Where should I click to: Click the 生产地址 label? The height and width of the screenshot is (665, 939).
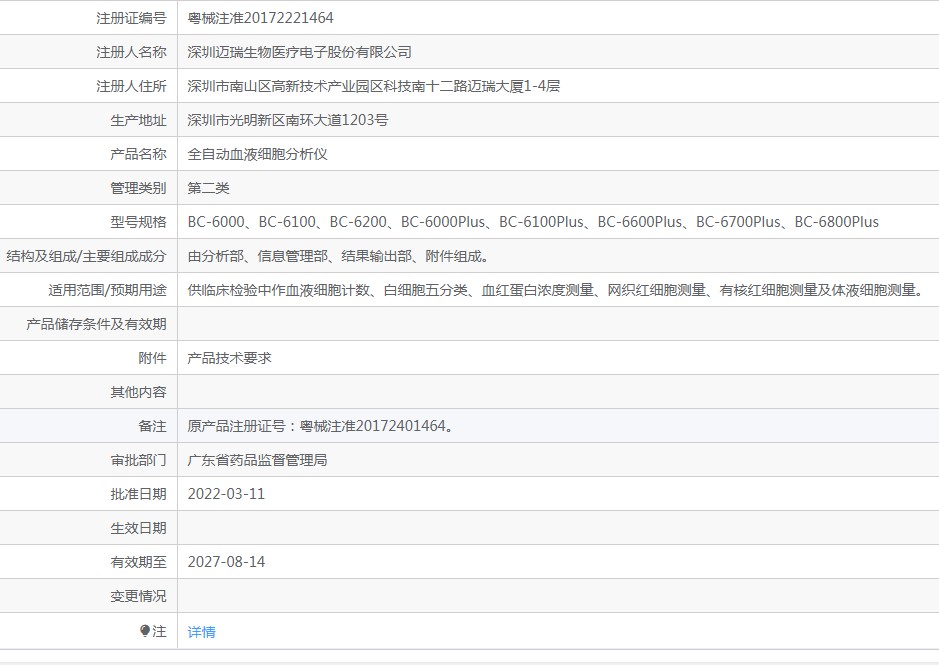(138, 120)
